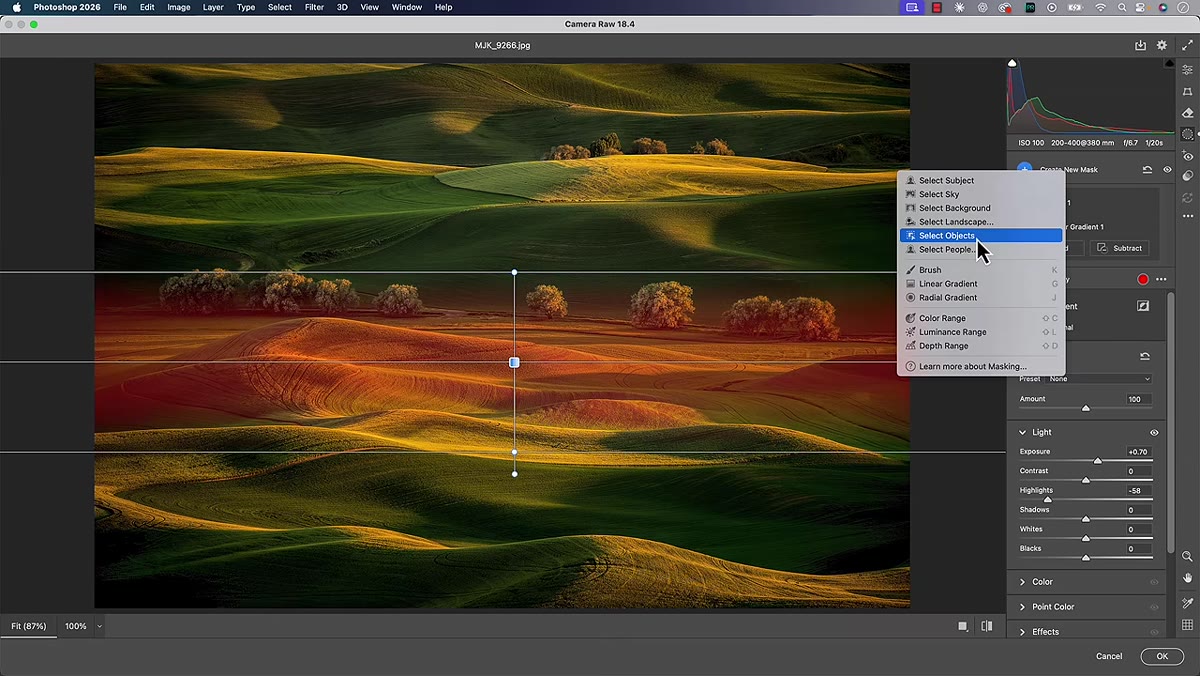Image resolution: width=1200 pixels, height=676 pixels.
Task: Click the Highlights slider handle
Action: coord(1048,499)
